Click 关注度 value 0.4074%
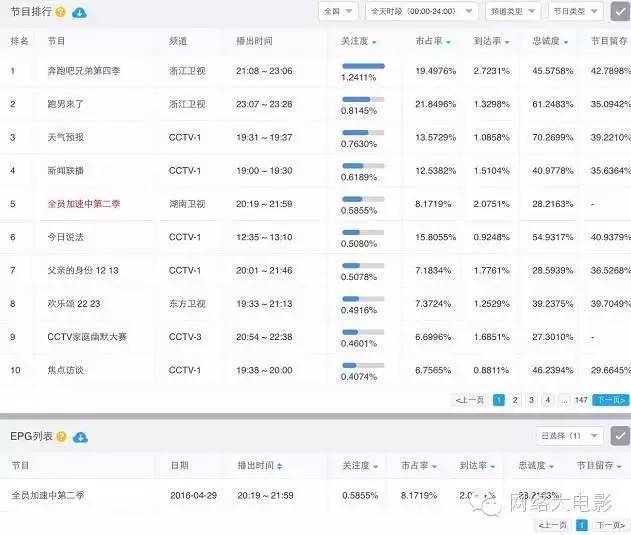This screenshot has height=535, width=631. (359, 377)
